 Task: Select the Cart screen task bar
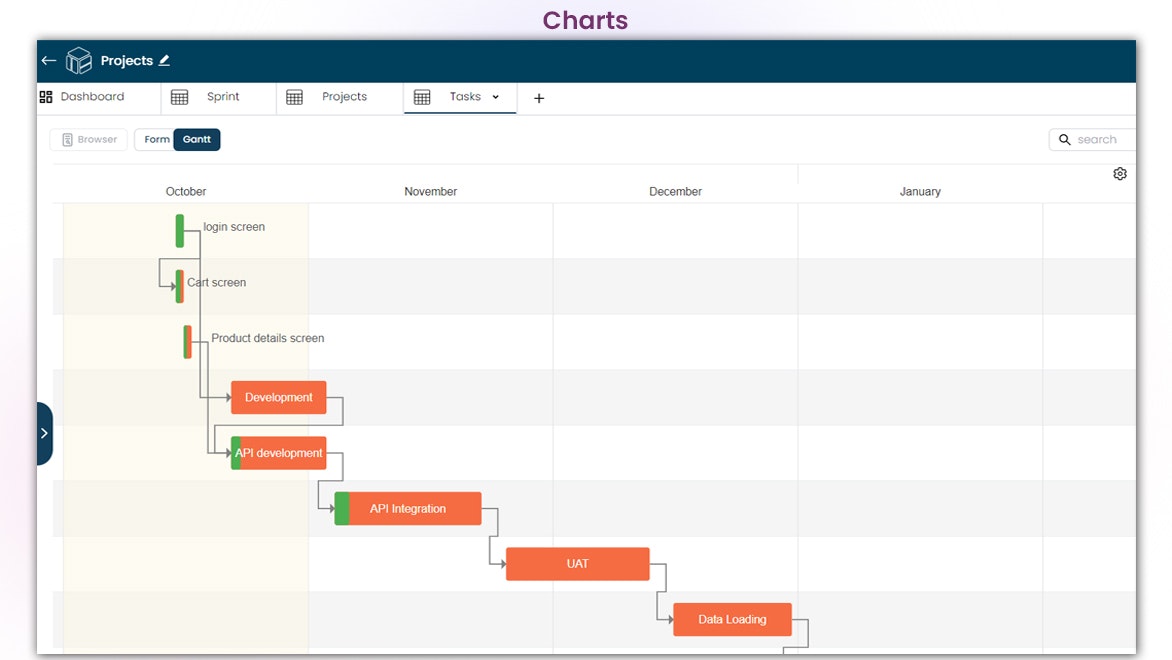click(179, 286)
